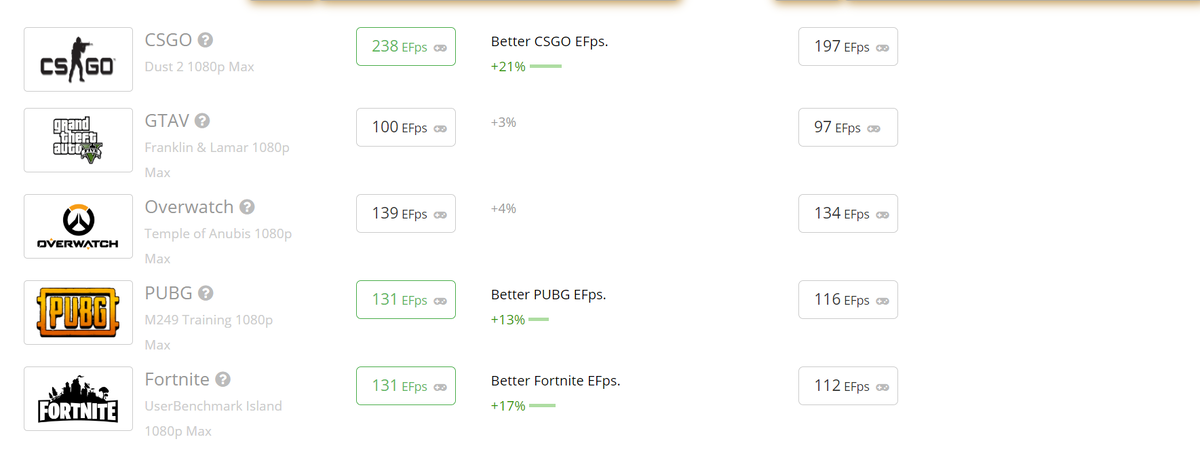The height and width of the screenshot is (471, 1200).
Task: Click the help icon beside PUBG
Action: [x=205, y=294]
